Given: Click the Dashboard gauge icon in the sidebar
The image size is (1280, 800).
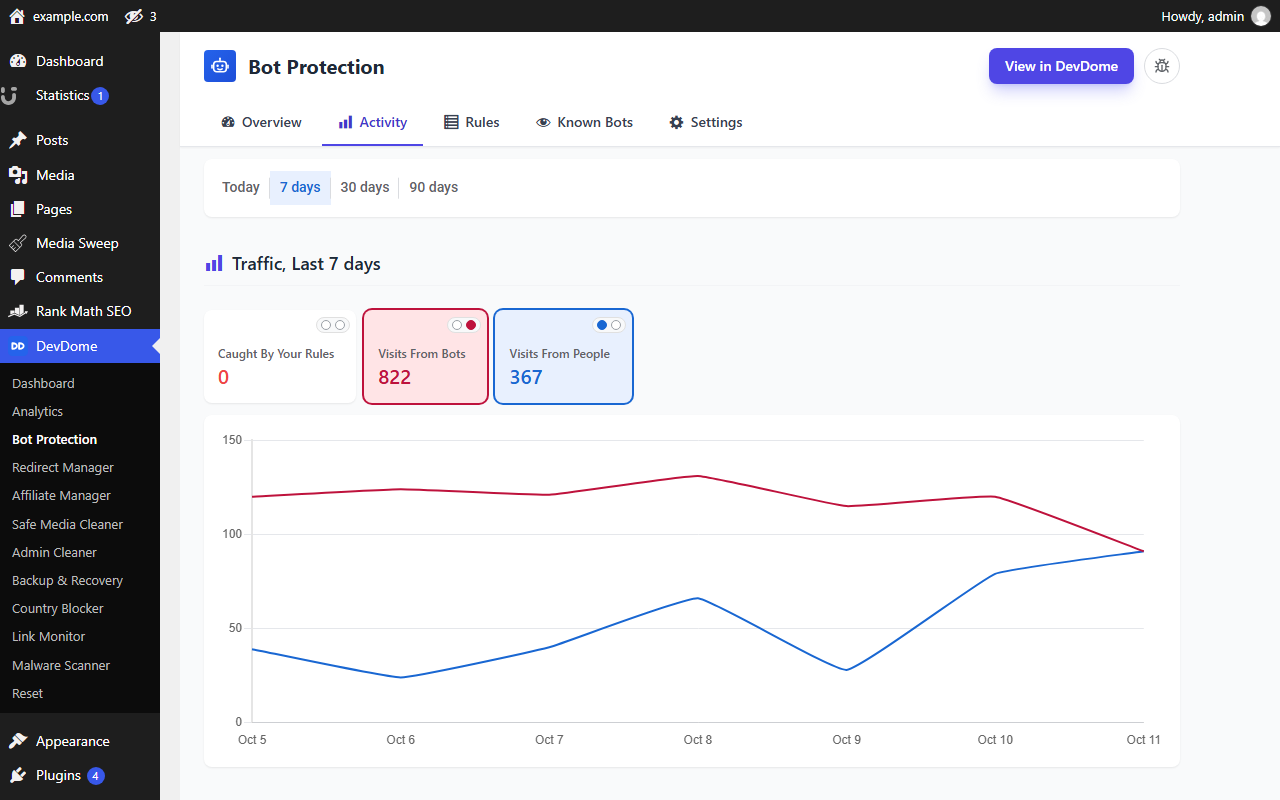Looking at the screenshot, I should 18,61.
